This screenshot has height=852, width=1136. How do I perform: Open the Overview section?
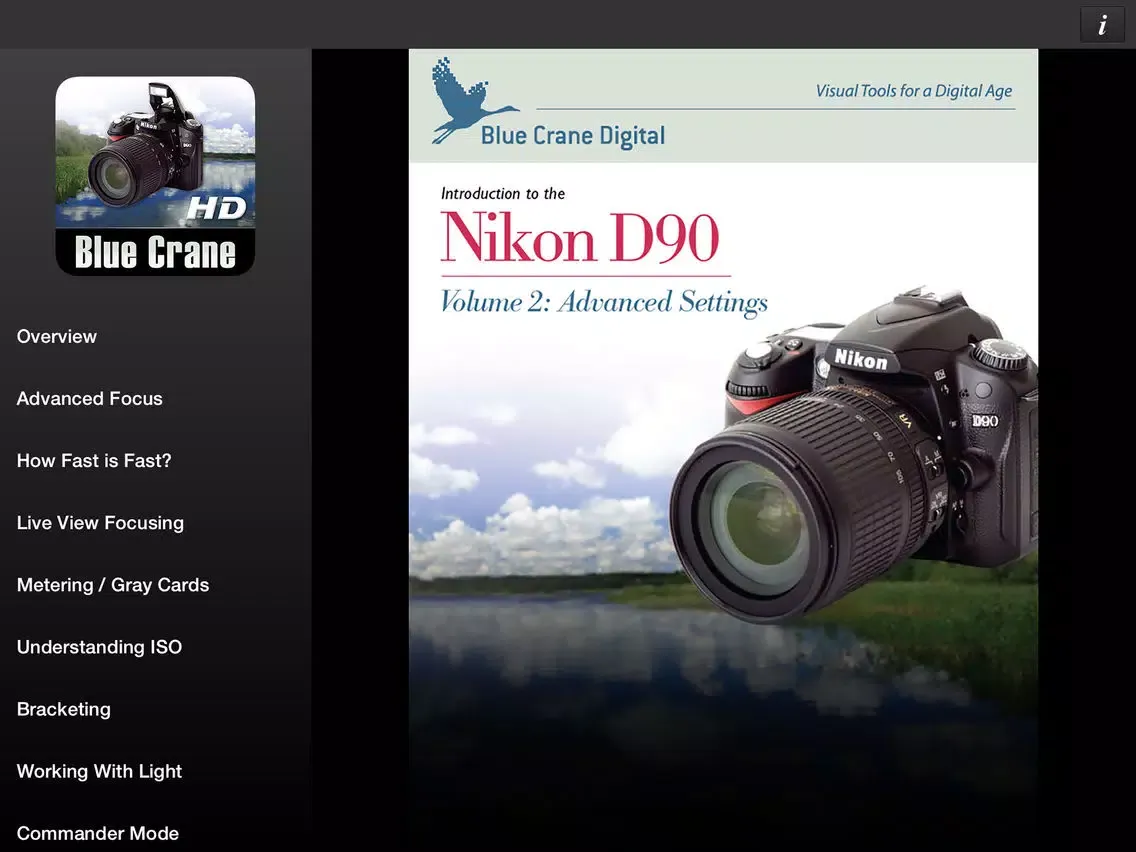tap(57, 337)
